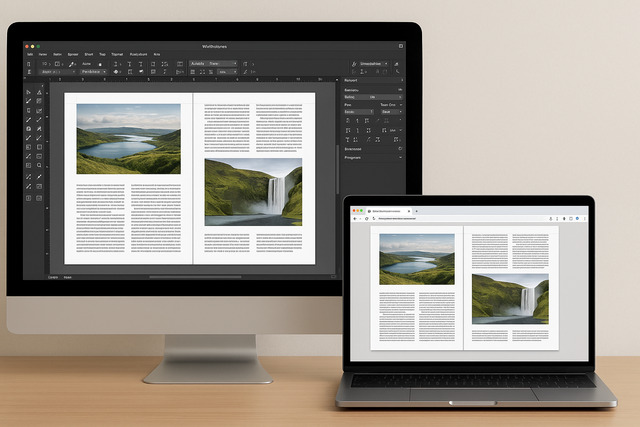This screenshot has width=640, height=427.
Task: Click the phone-shaped icon below the eraser icon
Action: point(397,71)
